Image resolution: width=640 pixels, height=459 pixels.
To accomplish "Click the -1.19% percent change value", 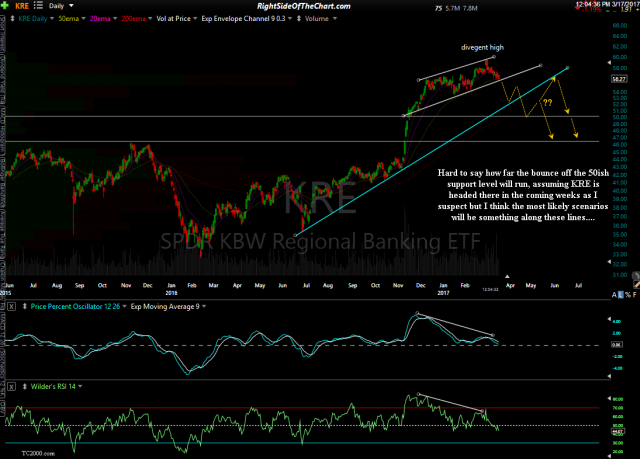I will coord(591,9).
